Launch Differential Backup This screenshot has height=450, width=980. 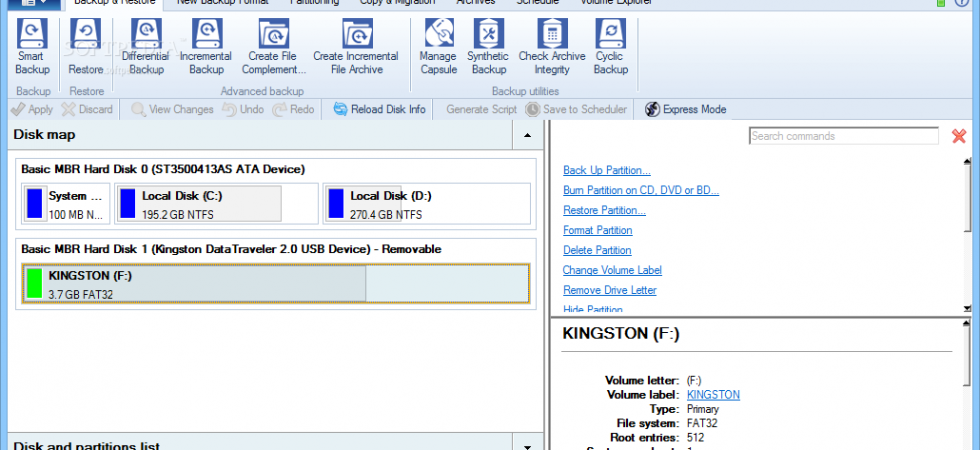[146, 47]
